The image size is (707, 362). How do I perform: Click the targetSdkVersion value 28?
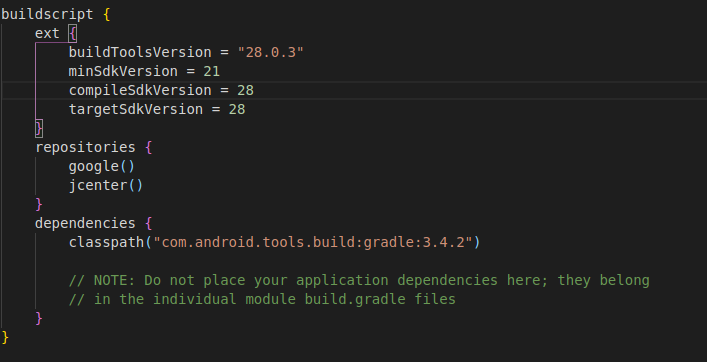(237, 109)
